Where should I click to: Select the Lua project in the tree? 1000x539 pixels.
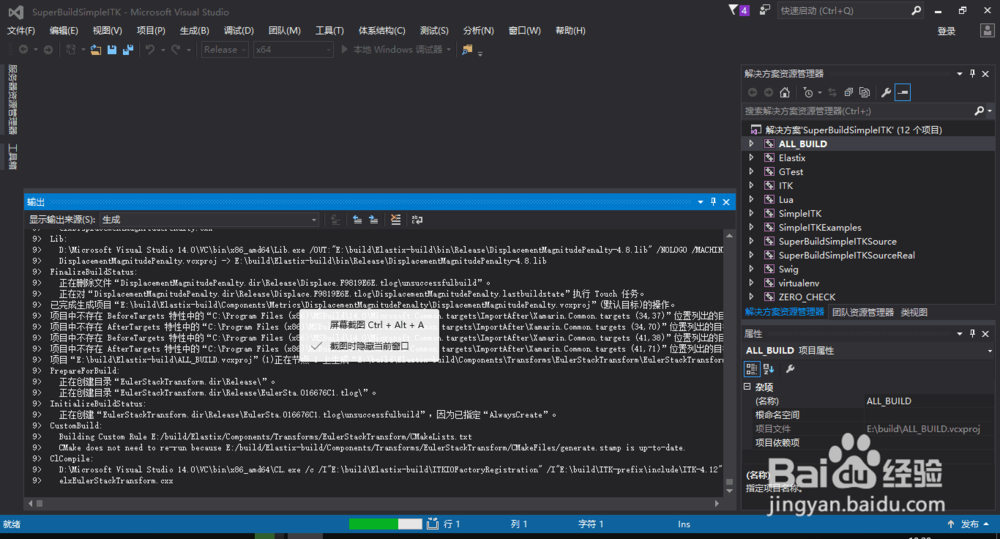tap(786, 200)
